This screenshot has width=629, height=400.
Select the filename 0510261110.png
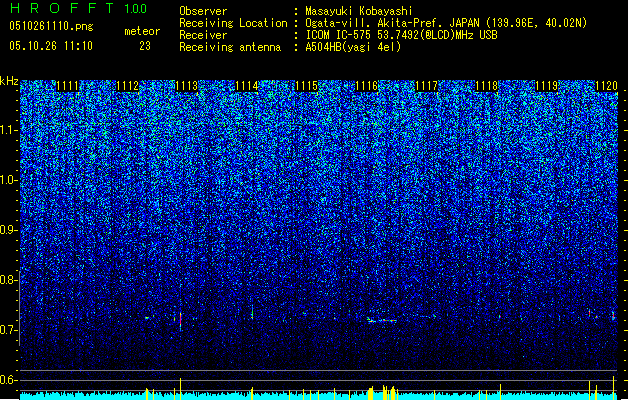(51, 26)
